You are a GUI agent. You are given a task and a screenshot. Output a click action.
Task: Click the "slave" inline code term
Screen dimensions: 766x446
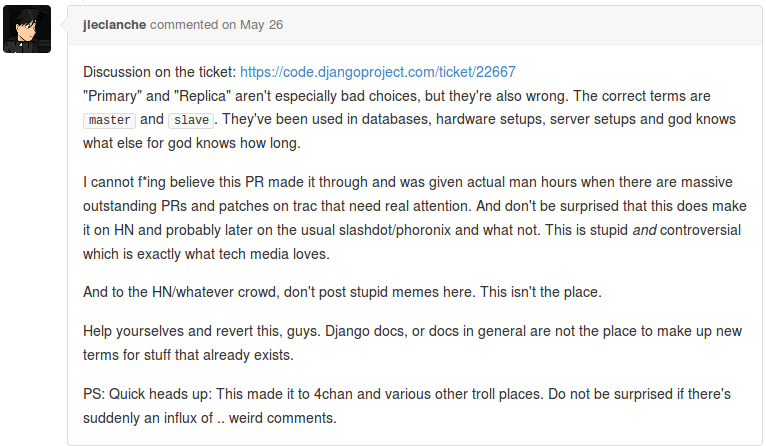tap(190, 120)
